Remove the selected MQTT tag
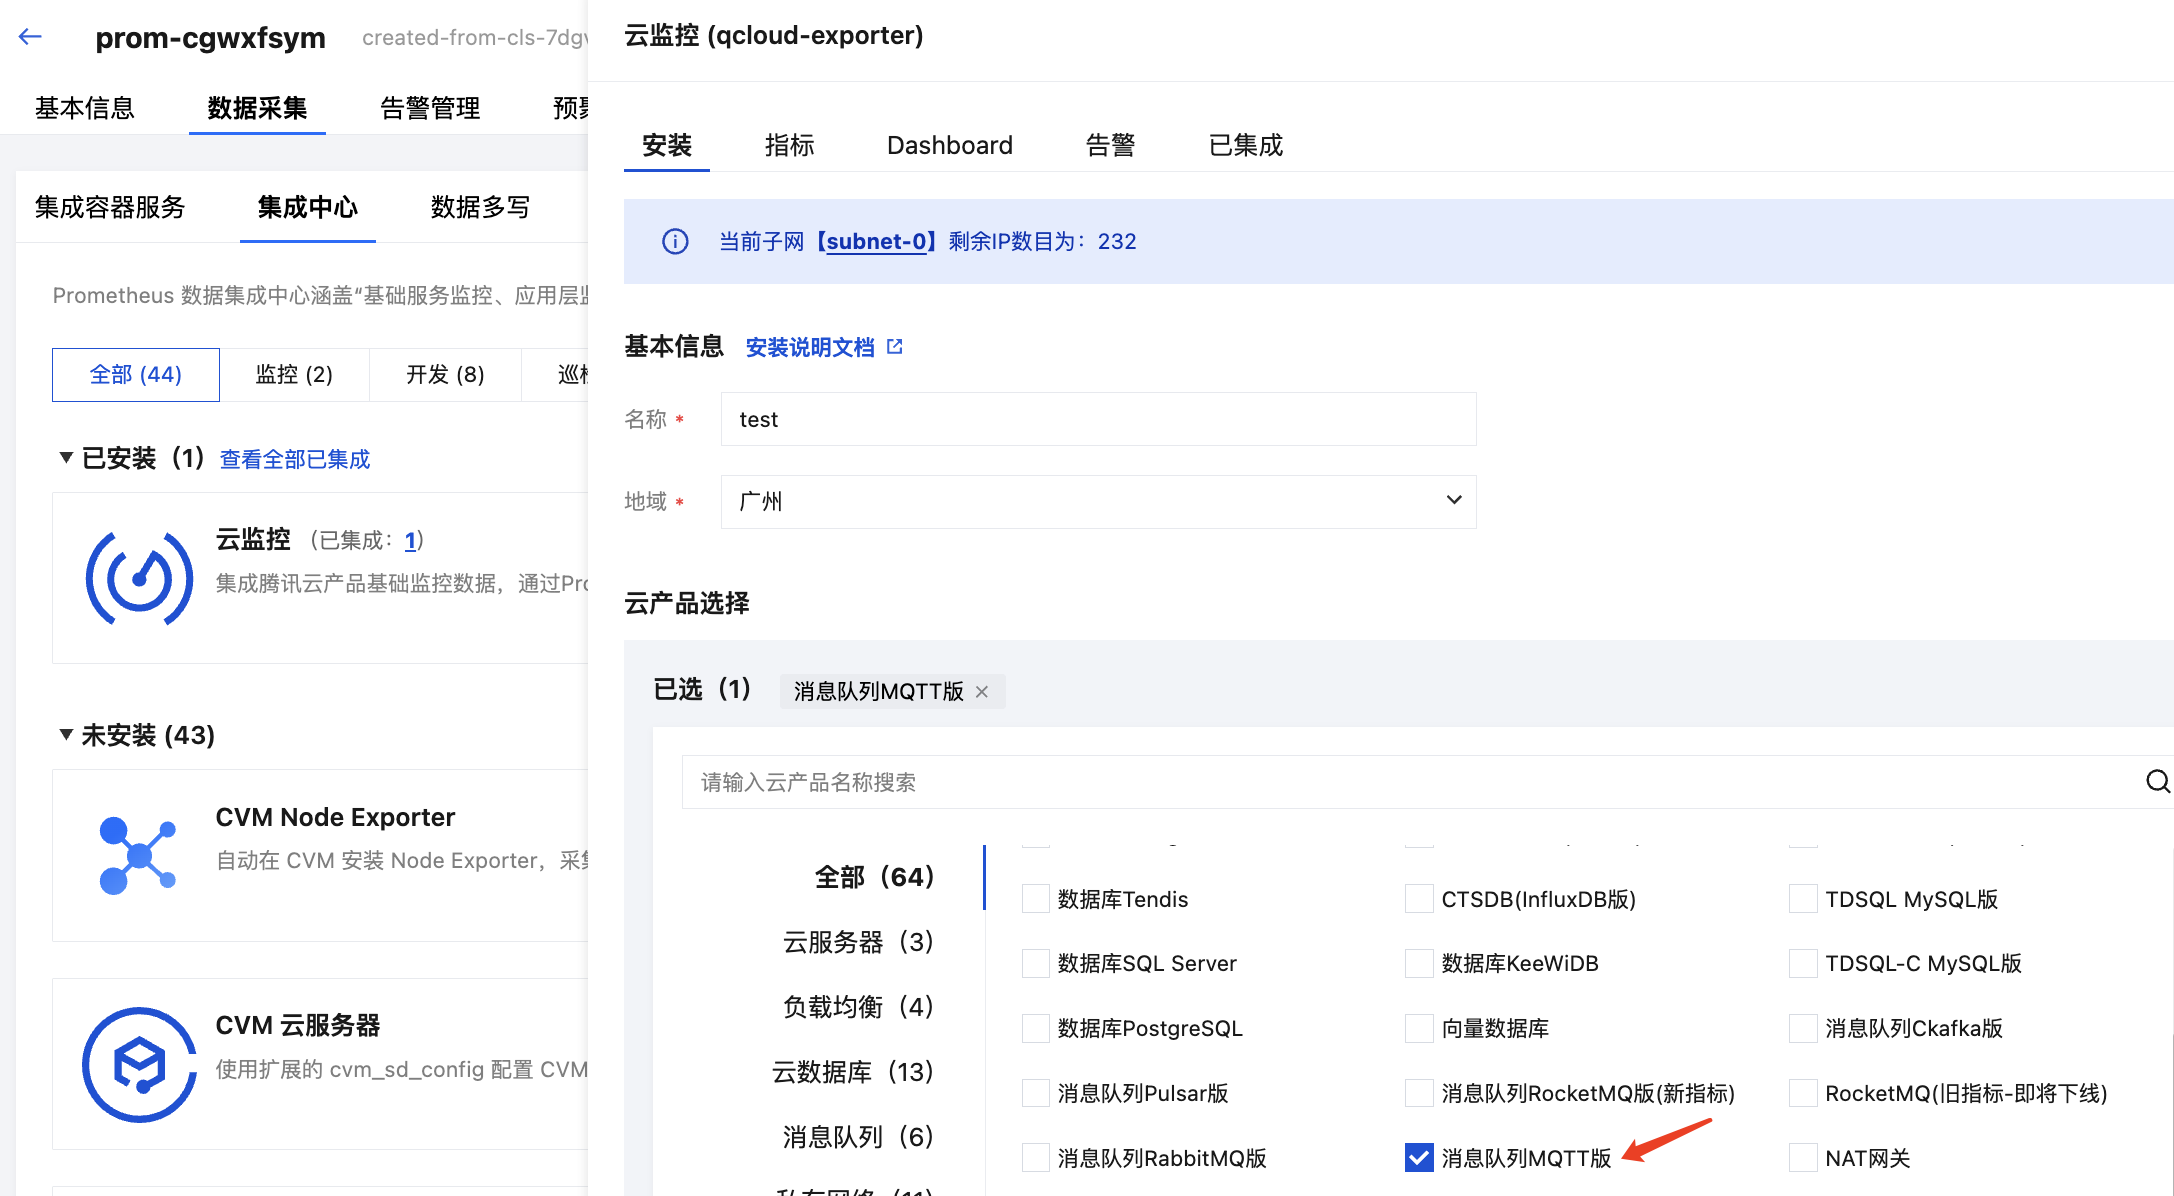Screen dimensions: 2174x1196 [x=982, y=691]
